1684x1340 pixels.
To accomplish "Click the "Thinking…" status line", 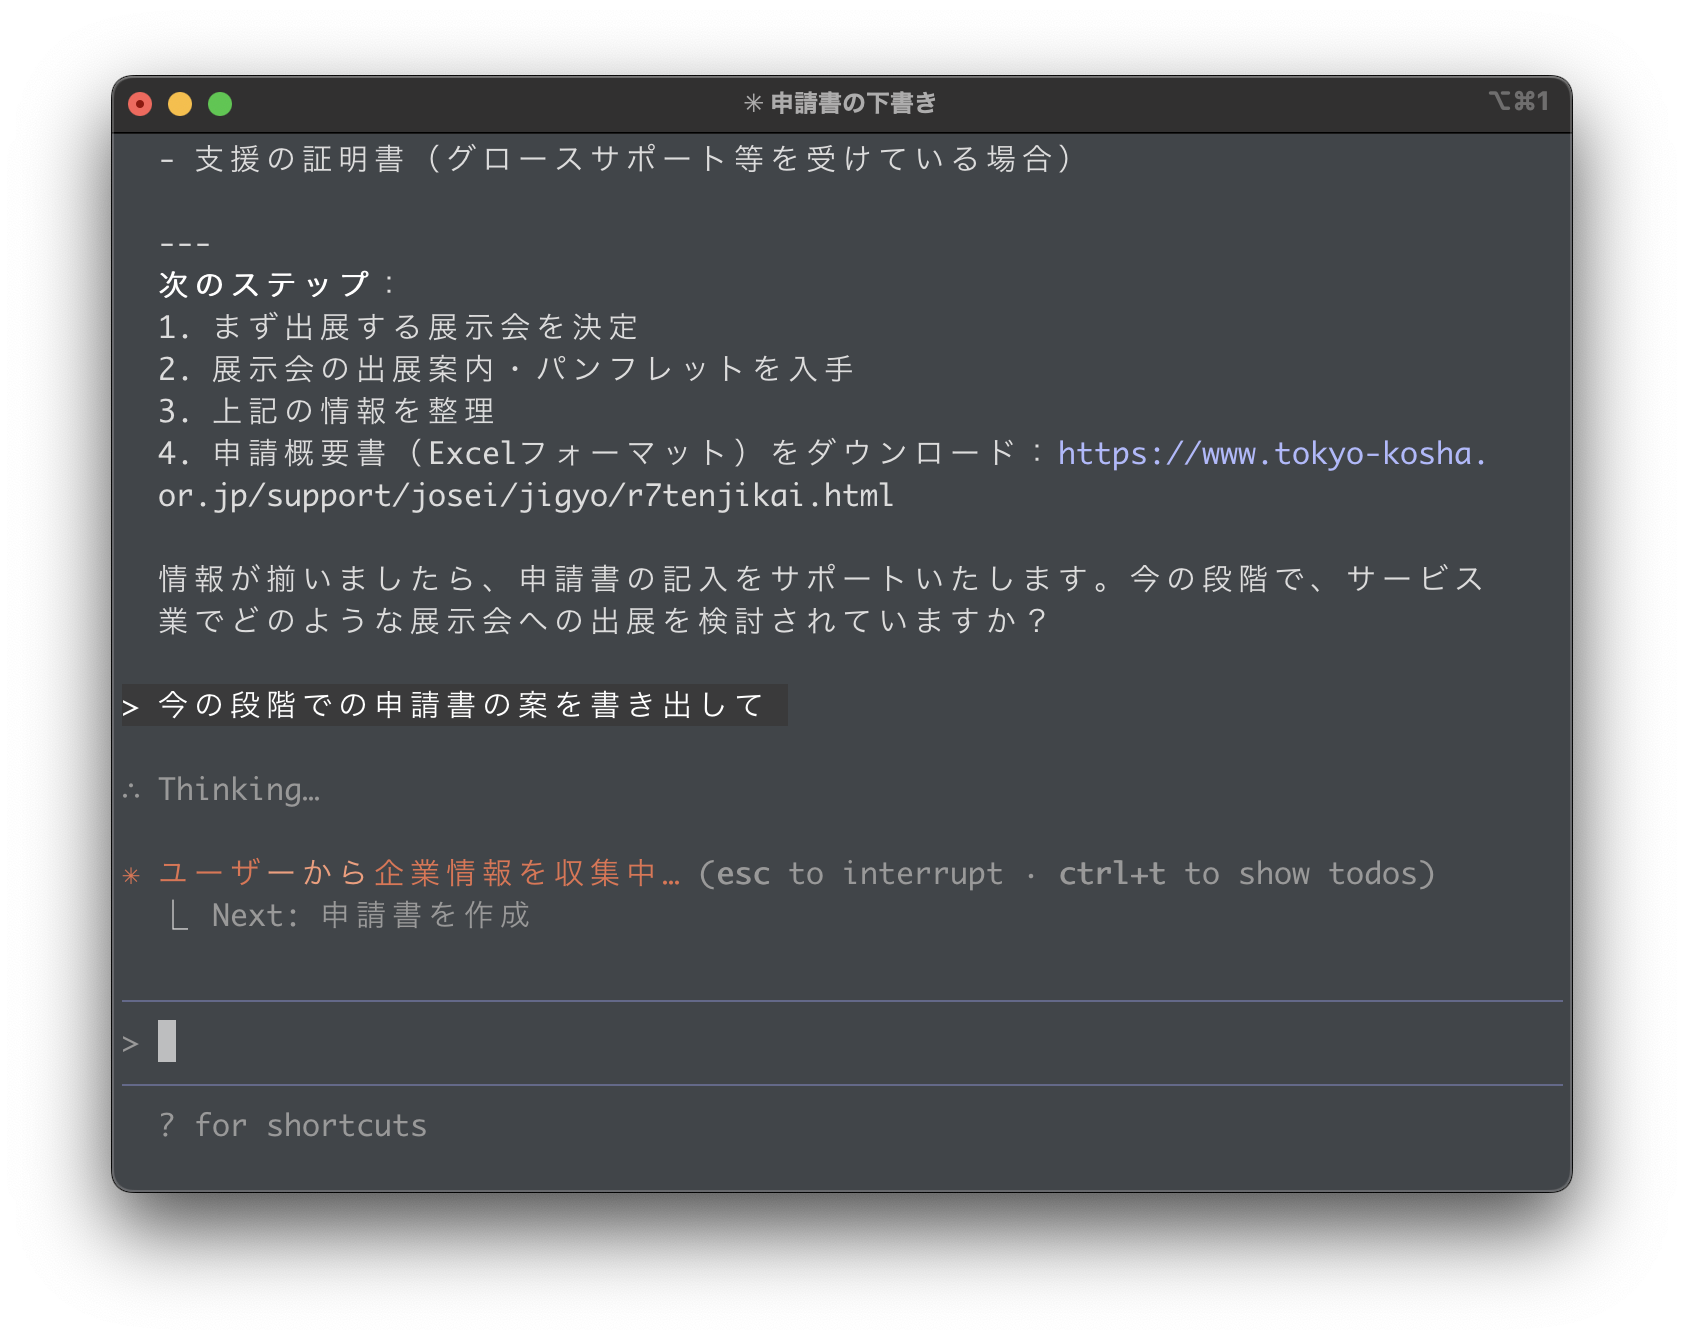I will tap(239, 790).
